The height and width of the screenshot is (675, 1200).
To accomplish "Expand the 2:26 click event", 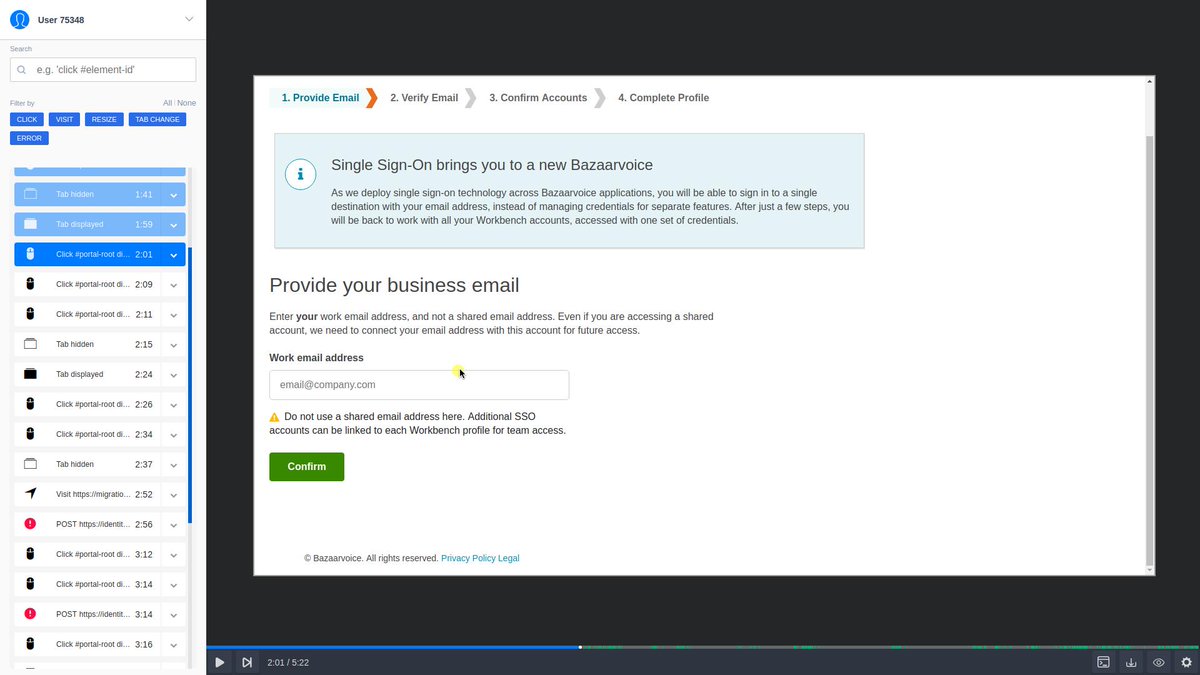I will (174, 405).
